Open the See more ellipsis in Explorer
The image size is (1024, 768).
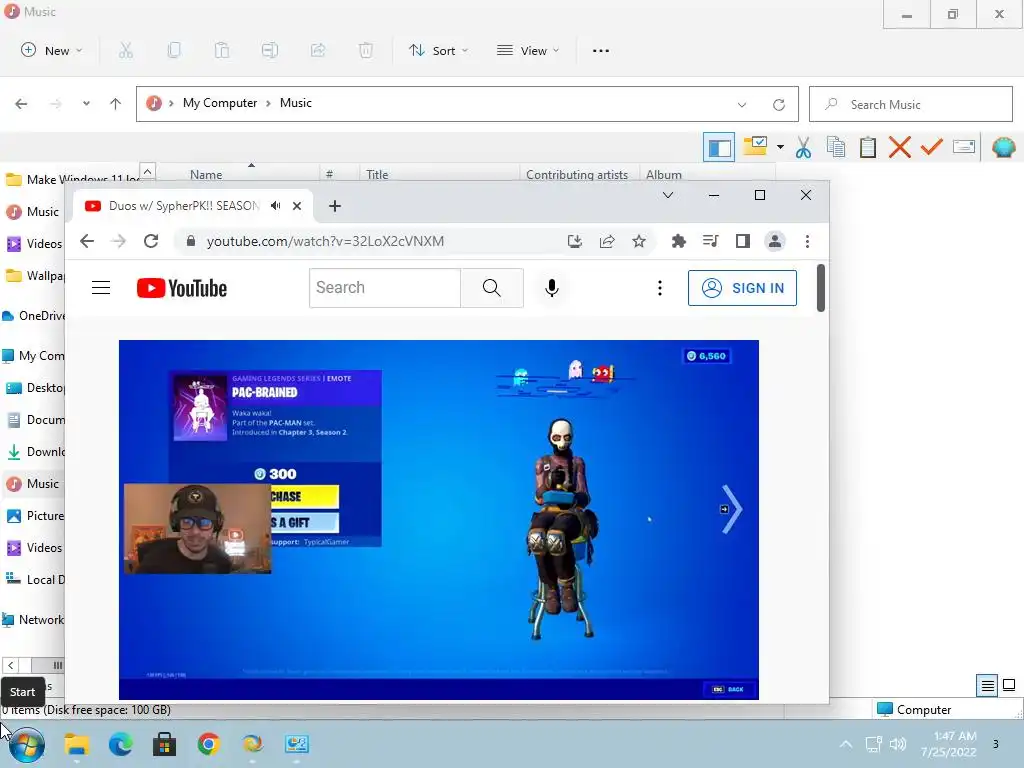pyautogui.click(x=601, y=50)
